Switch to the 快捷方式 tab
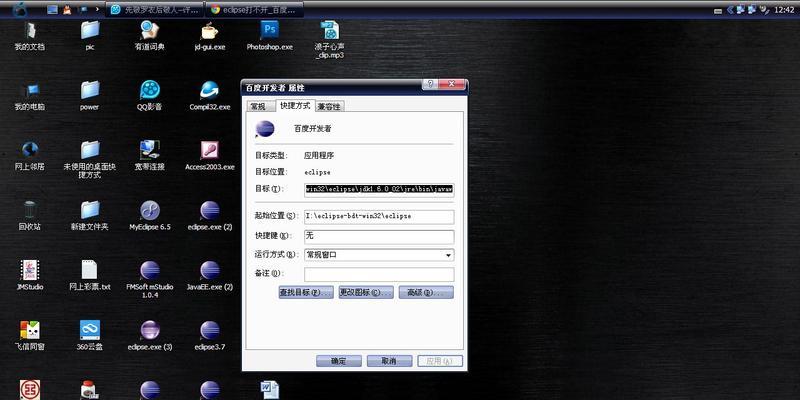Screen dimensions: 800x400 click(295, 106)
